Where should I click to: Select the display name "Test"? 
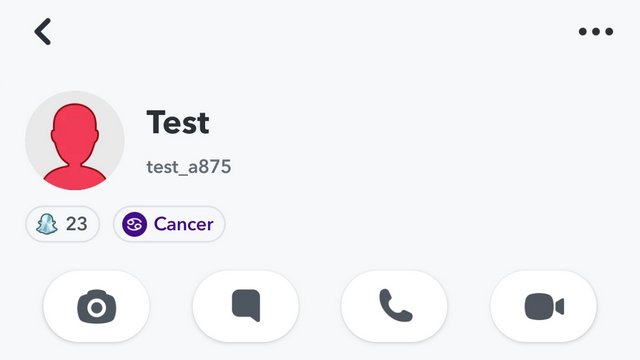coord(178,122)
